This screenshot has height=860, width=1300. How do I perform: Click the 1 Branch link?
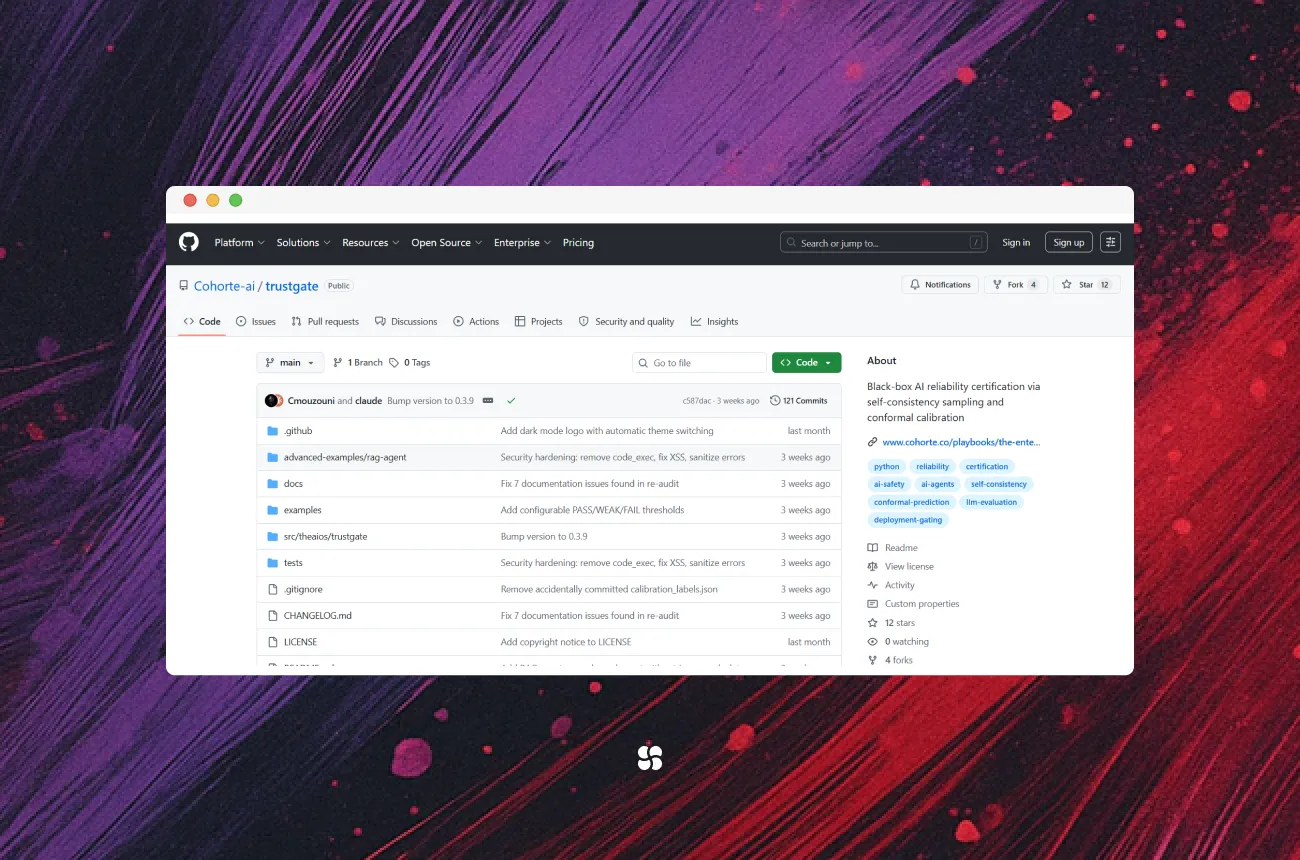click(358, 363)
